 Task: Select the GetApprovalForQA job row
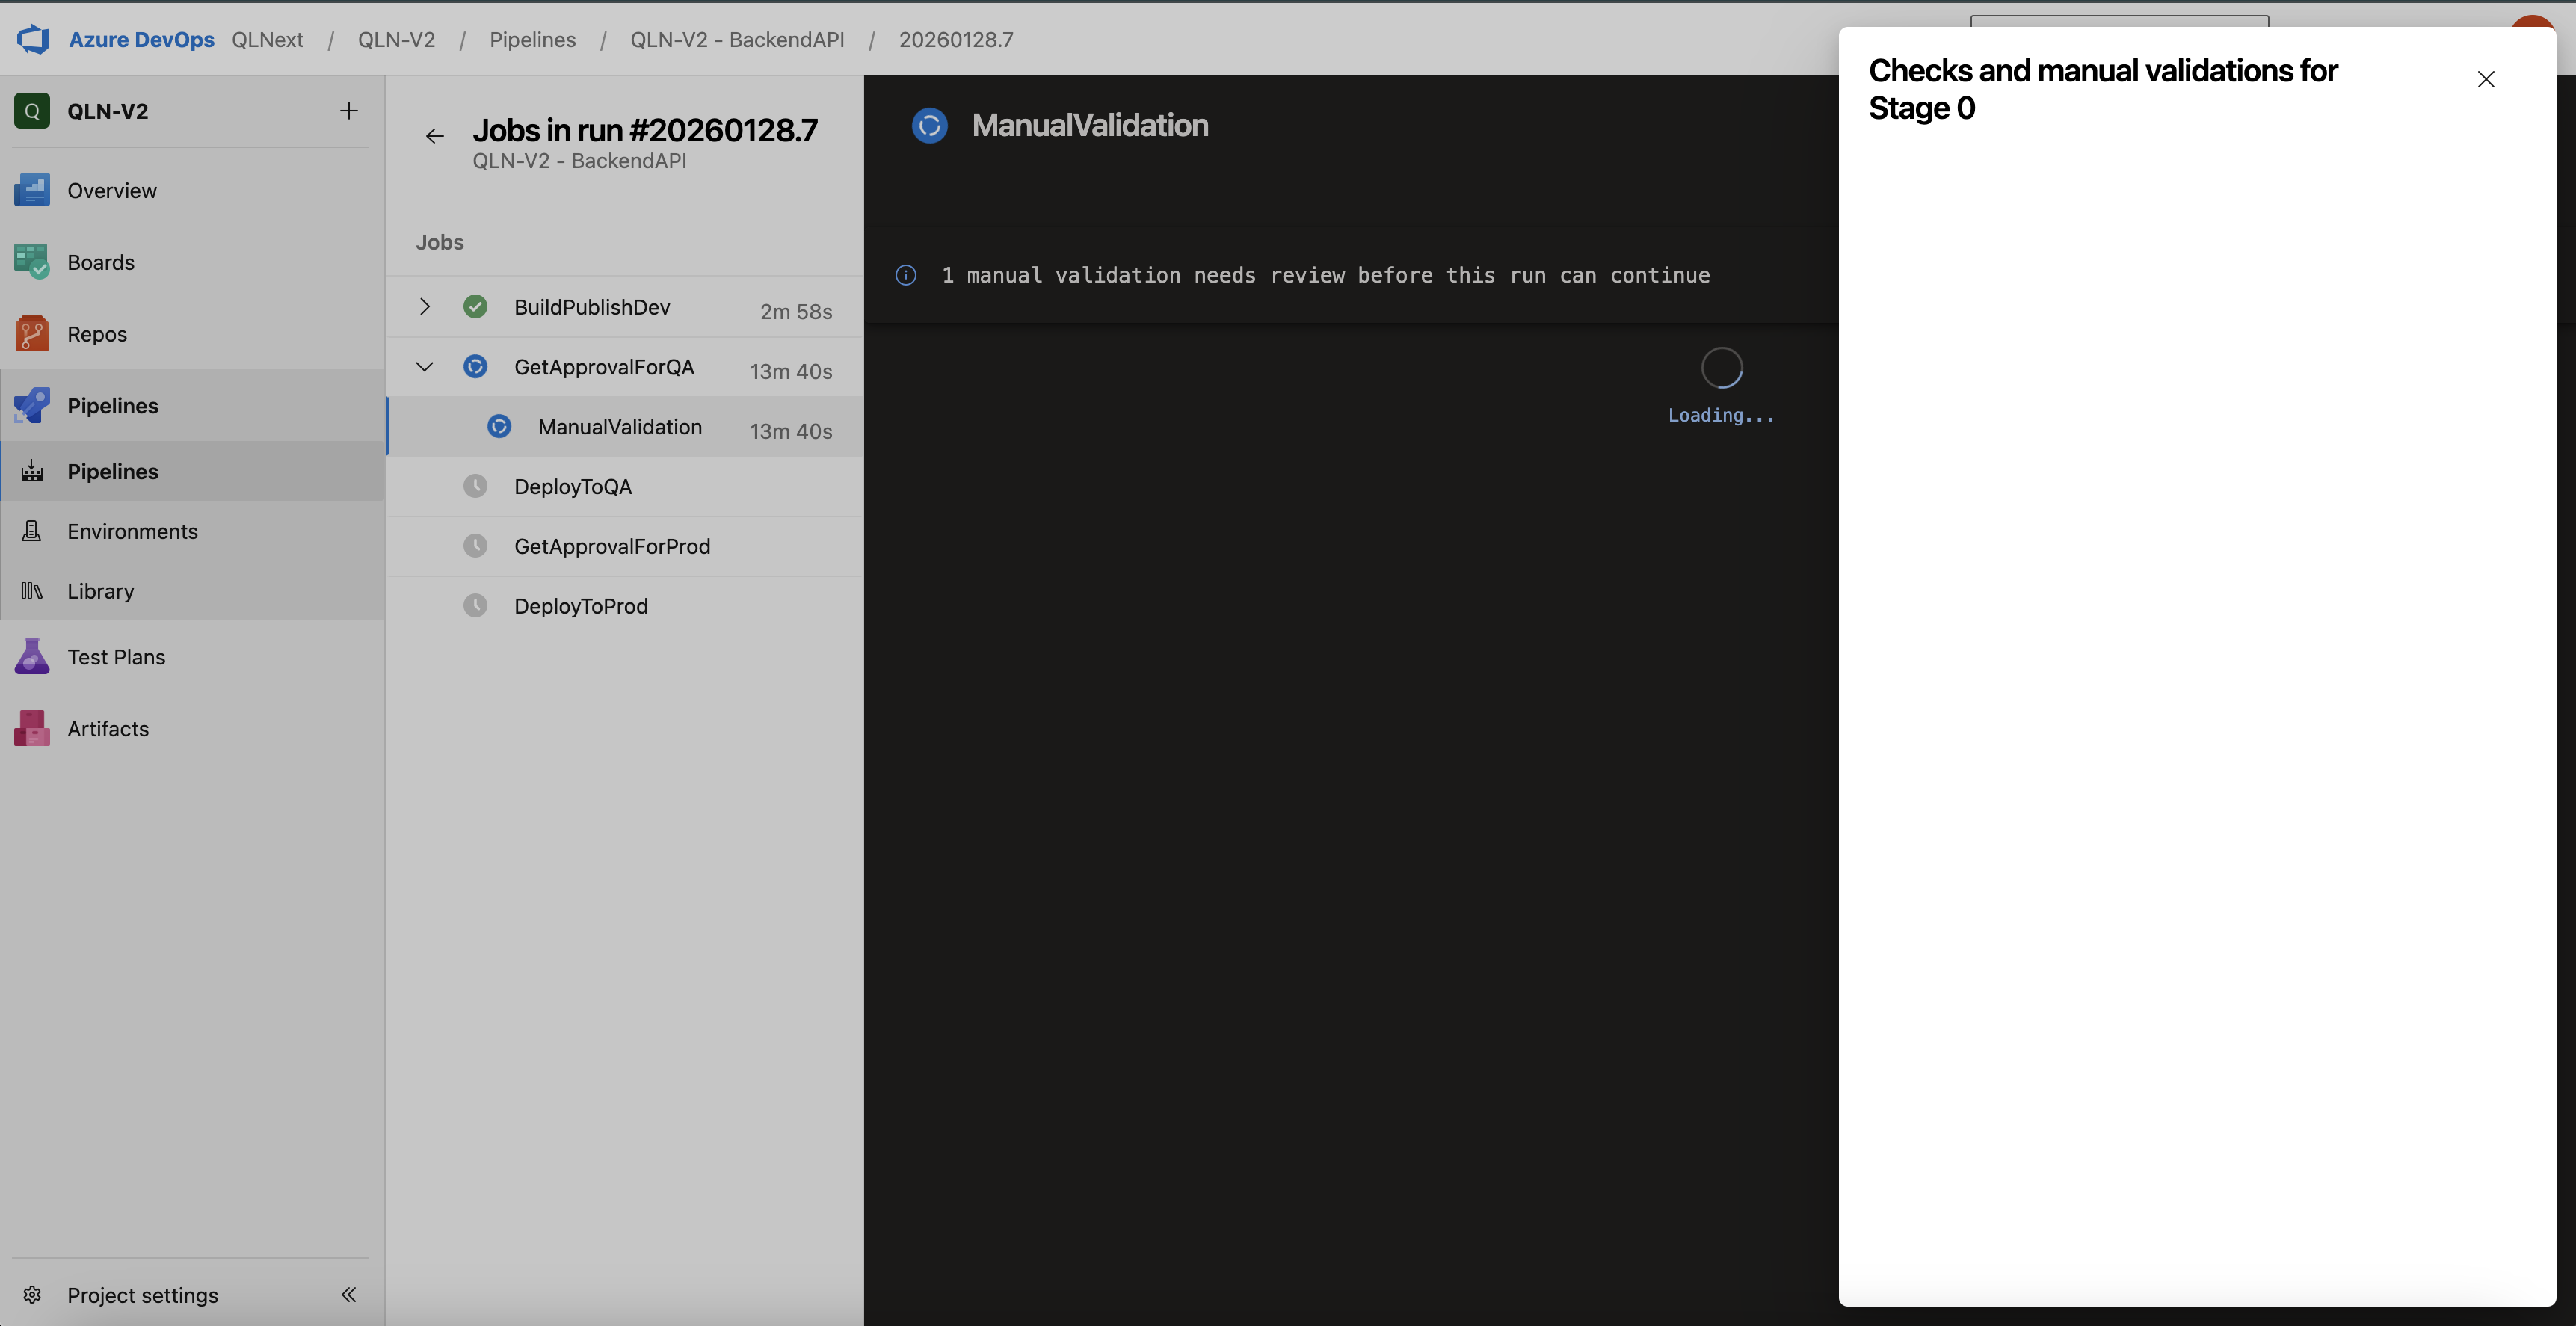(x=625, y=367)
